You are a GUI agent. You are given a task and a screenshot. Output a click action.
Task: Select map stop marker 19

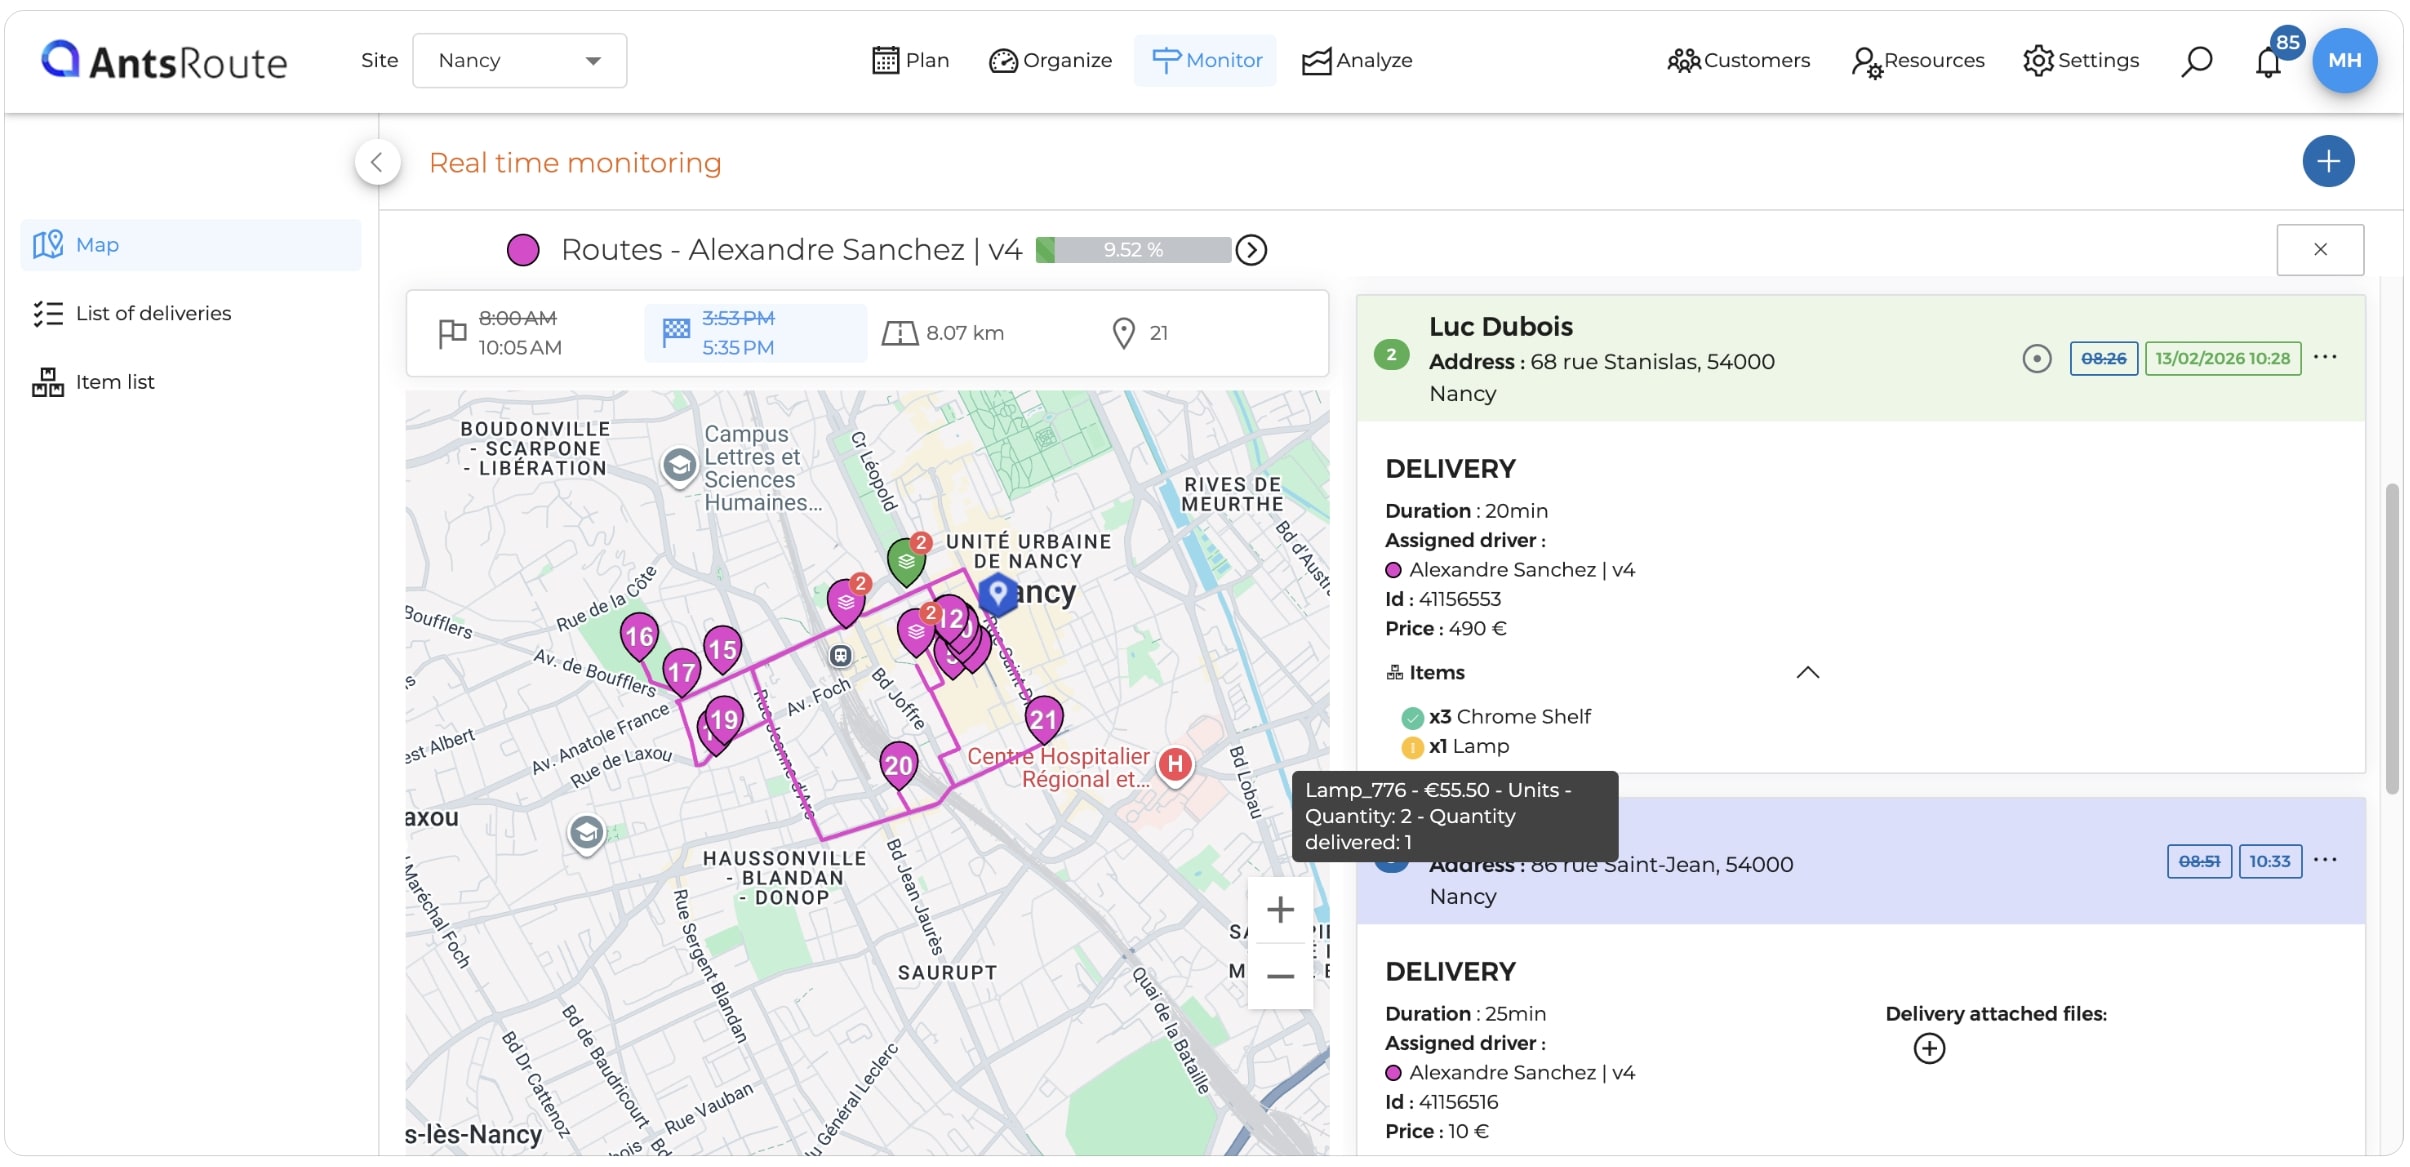click(724, 720)
